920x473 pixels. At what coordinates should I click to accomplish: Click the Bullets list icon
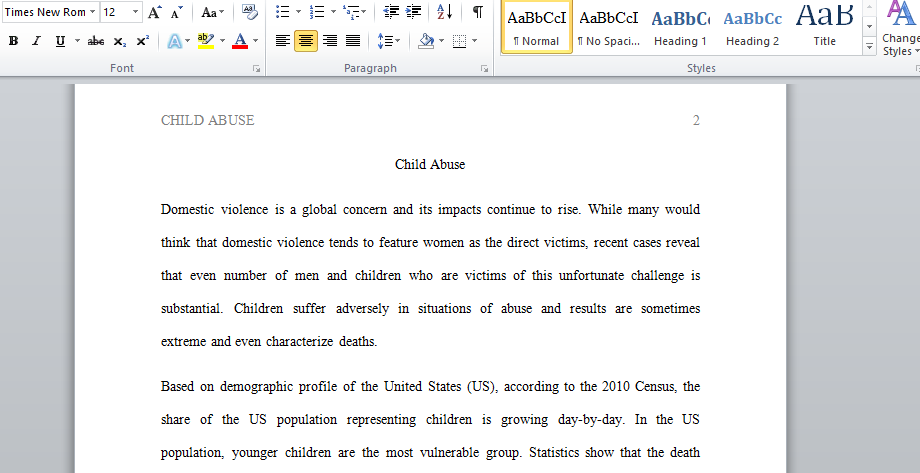[283, 12]
